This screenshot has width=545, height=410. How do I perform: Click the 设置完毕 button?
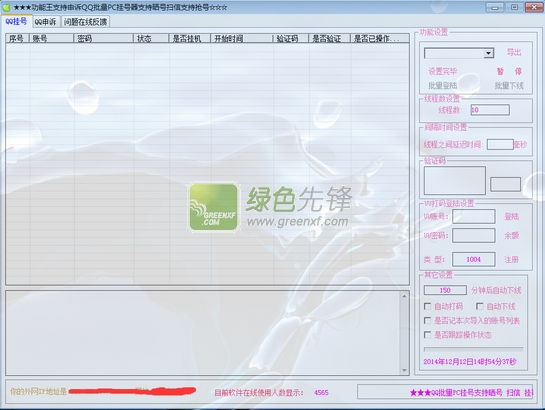[442, 71]
